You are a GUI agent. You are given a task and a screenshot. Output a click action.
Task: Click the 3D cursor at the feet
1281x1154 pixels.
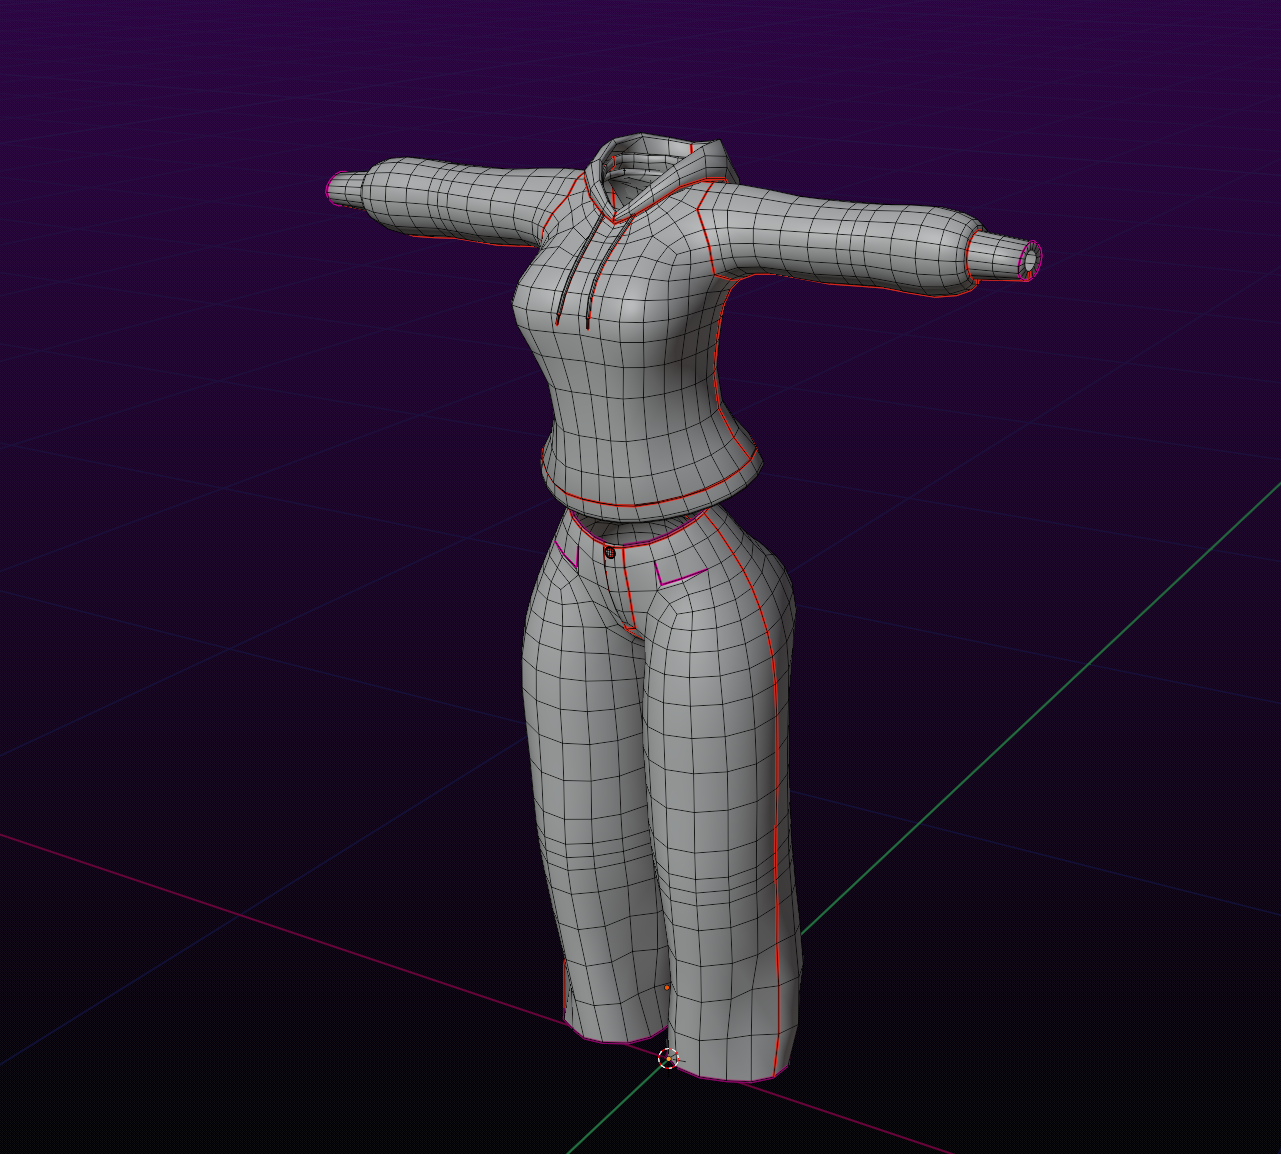coord(669,1058)
